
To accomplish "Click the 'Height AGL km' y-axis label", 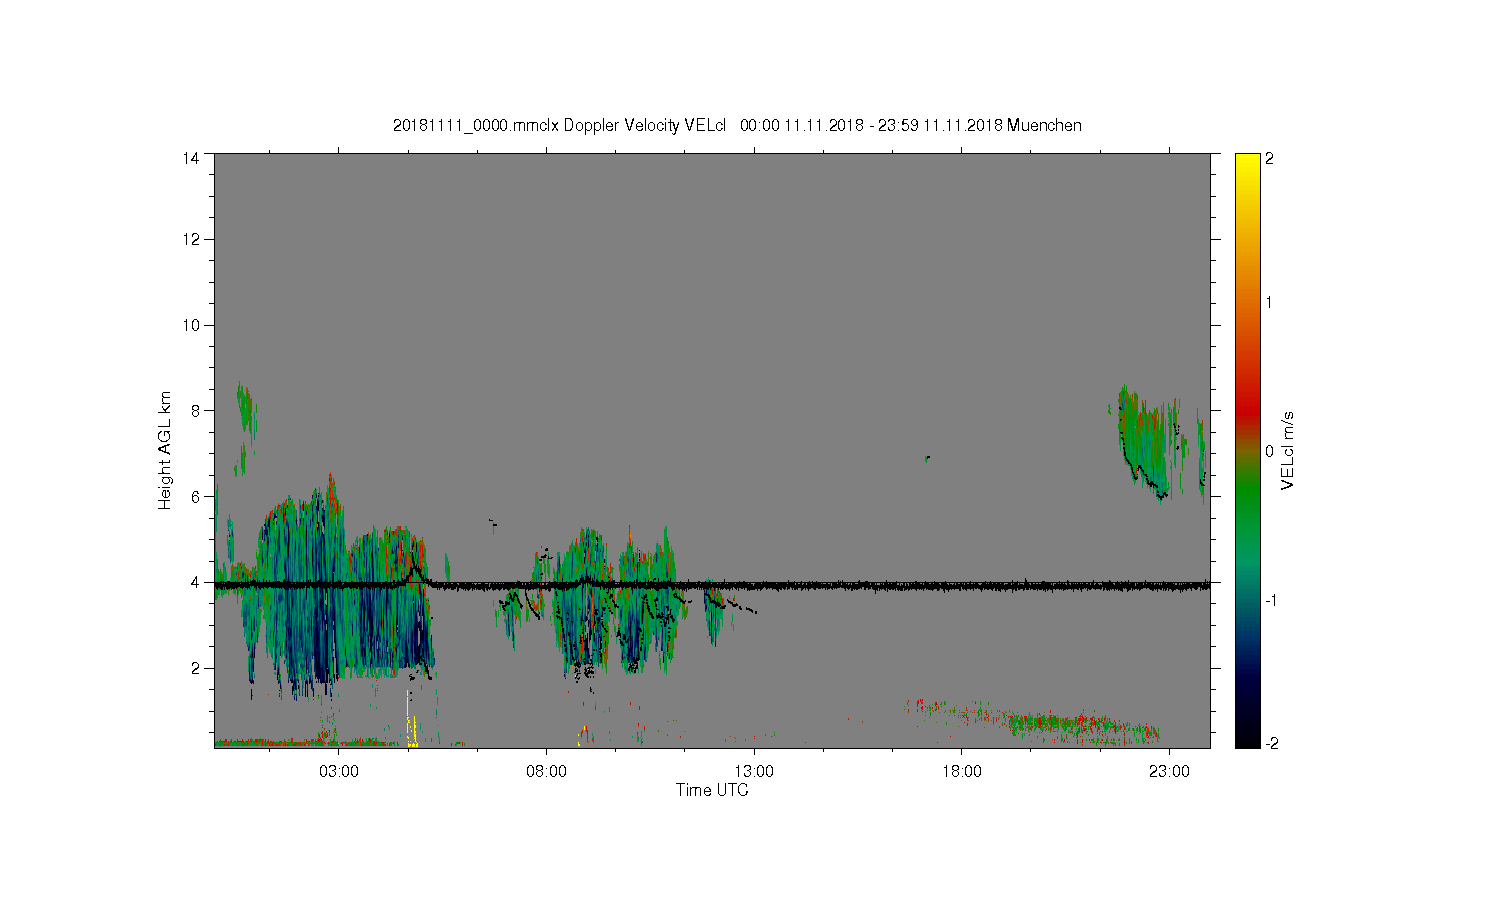I will click(165, 450).
